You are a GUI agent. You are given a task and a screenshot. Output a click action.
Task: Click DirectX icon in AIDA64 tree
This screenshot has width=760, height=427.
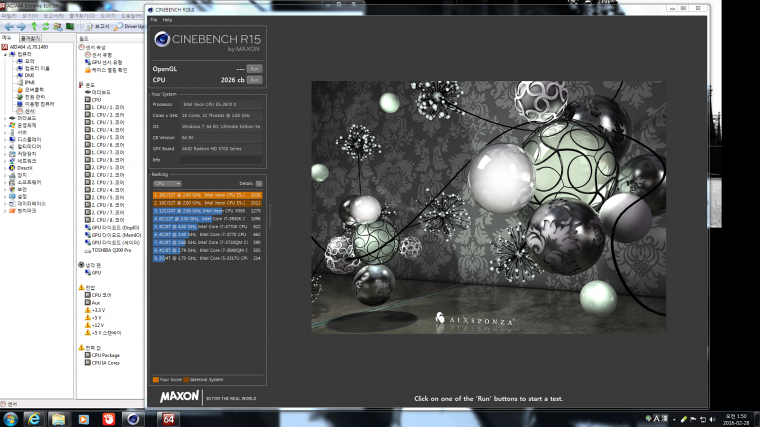[x=12, y=168]
